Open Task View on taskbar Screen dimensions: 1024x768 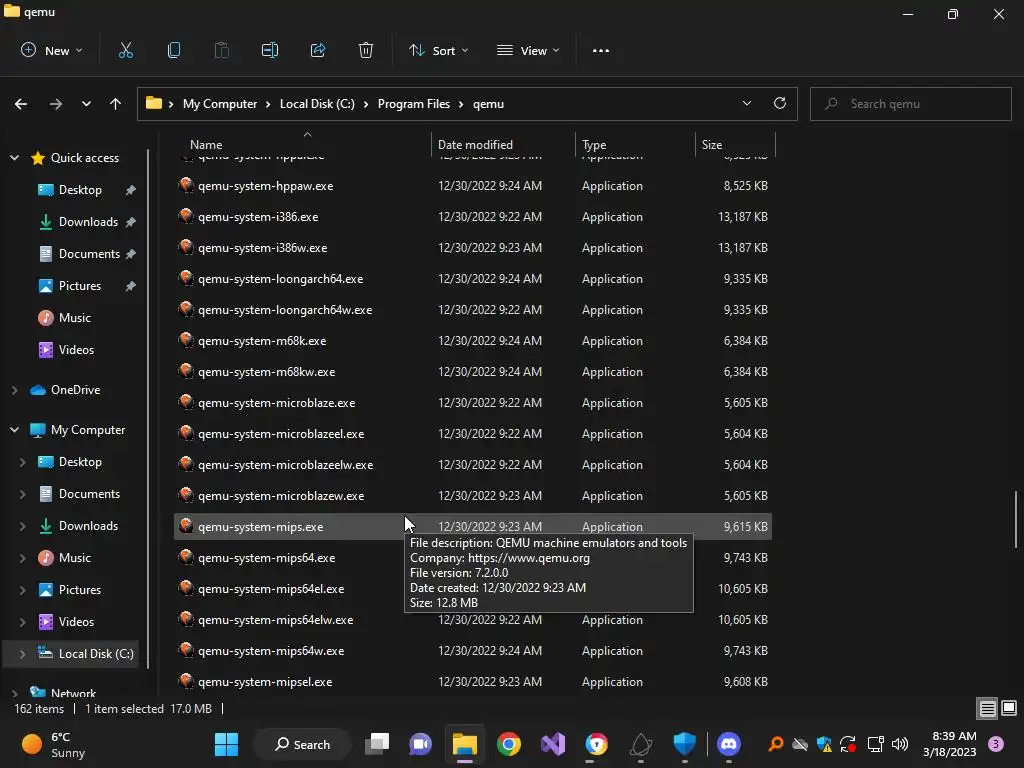377,744
